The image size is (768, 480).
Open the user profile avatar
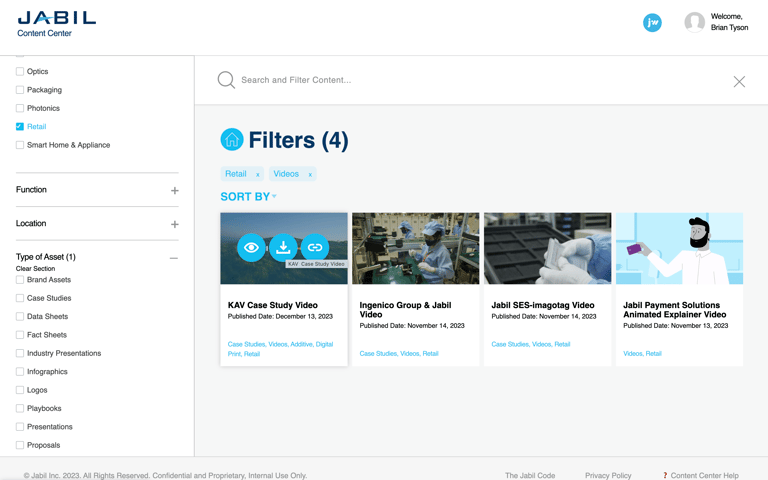click(694, 22)
